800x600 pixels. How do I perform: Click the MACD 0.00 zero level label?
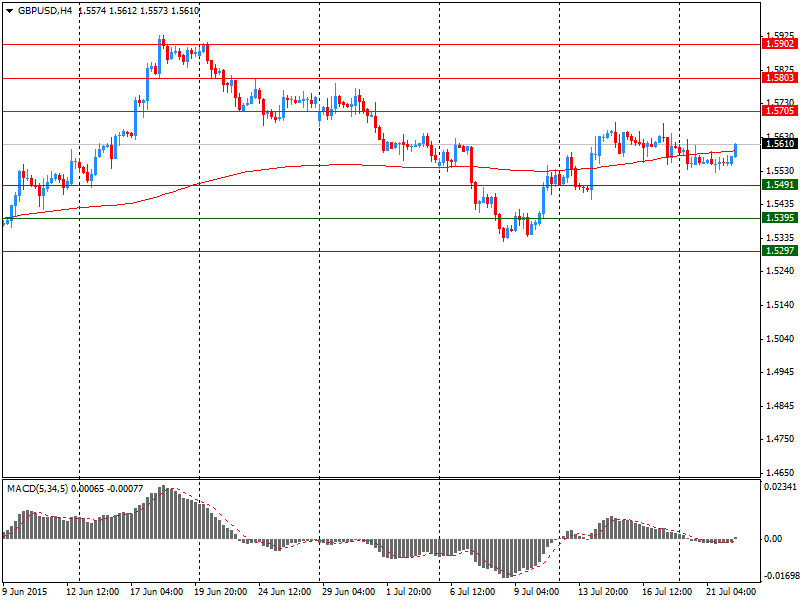pos(773,539)
